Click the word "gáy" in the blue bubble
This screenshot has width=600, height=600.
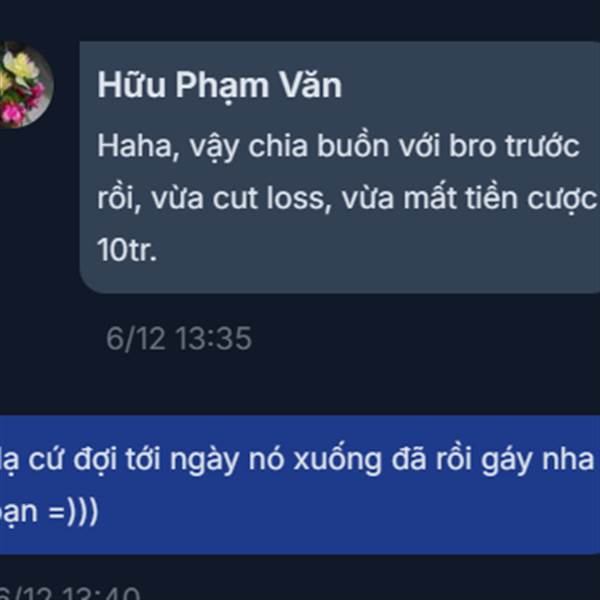(506, 461)
